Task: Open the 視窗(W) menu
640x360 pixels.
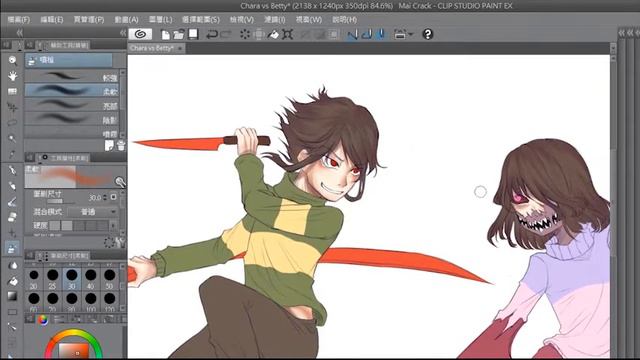Action: (309, 20)
